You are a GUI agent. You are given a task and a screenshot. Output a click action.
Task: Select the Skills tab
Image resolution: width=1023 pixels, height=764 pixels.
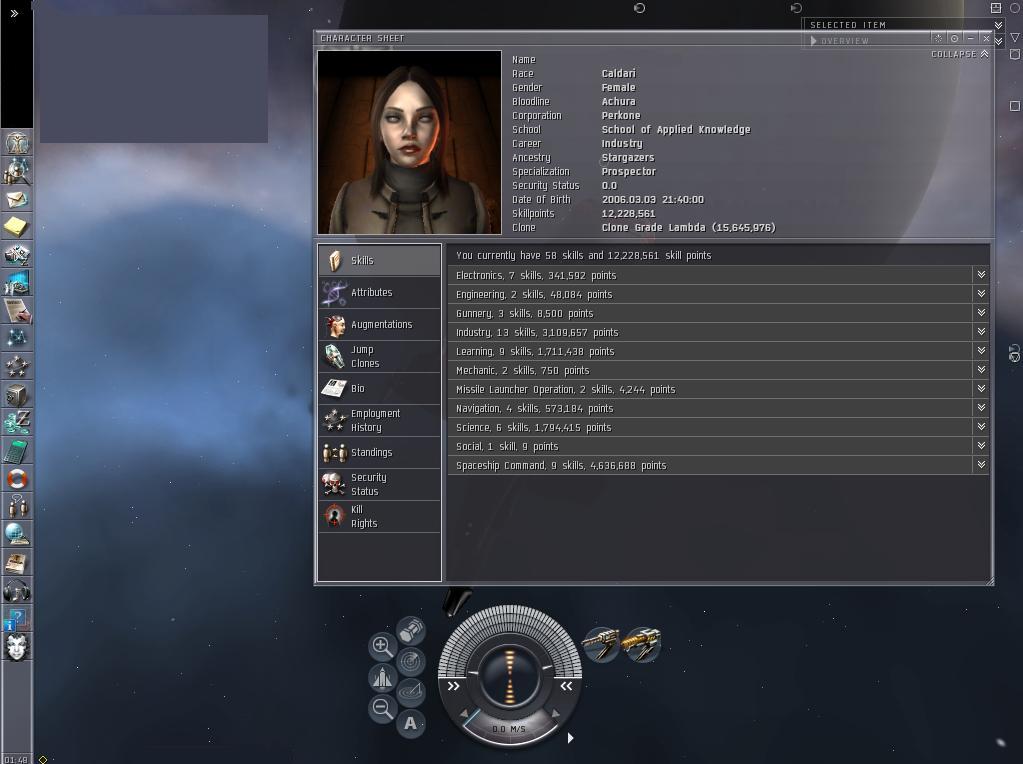(x=379, y=260)
